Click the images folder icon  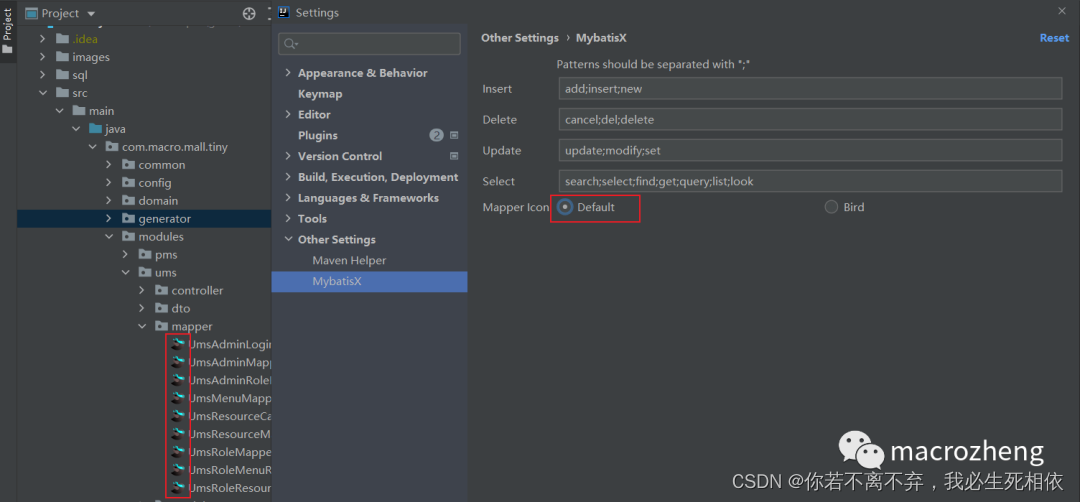click(62, 57)
